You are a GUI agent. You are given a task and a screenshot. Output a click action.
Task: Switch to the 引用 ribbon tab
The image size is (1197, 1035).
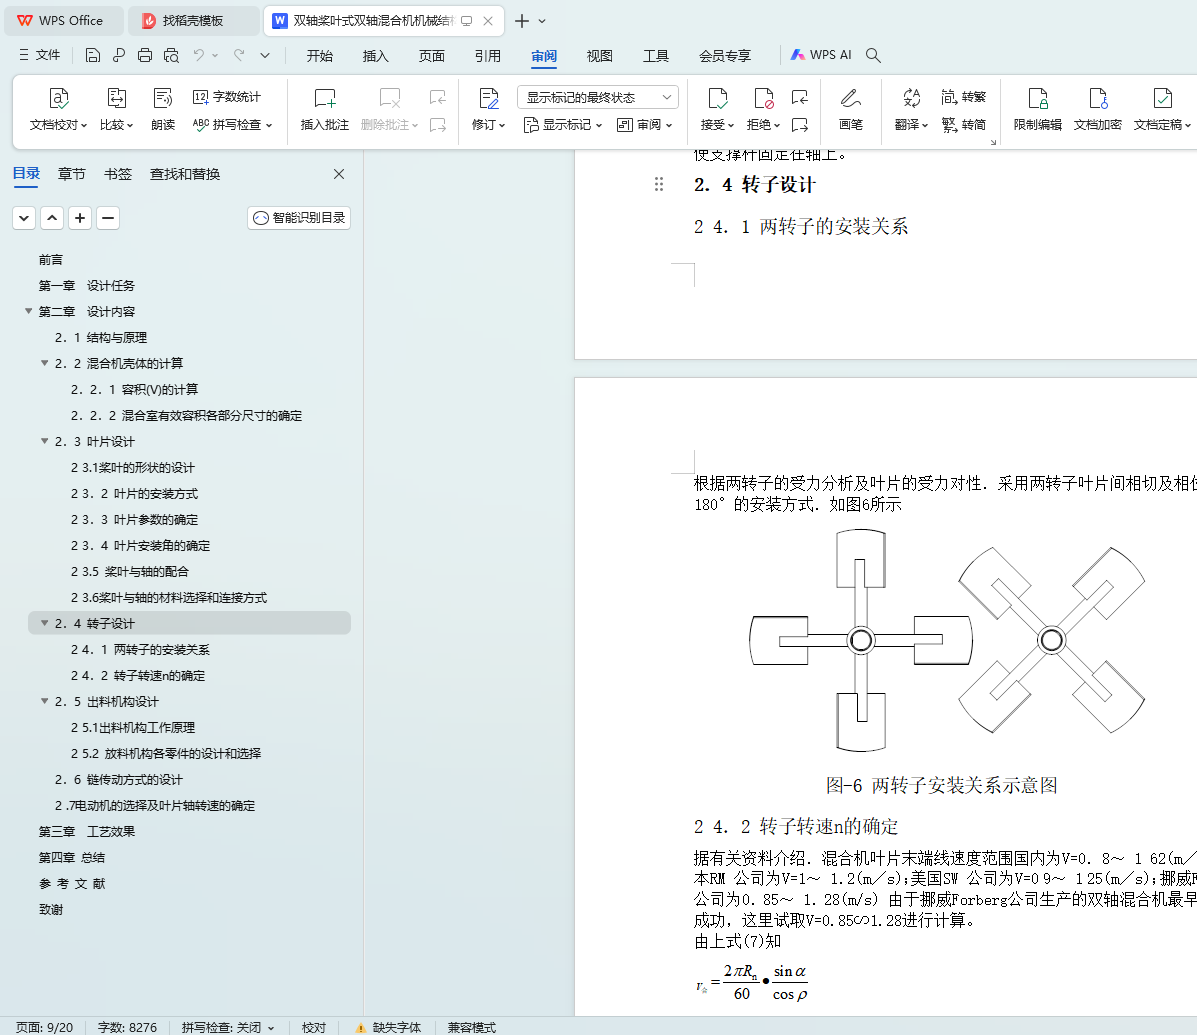pos(488,56)
